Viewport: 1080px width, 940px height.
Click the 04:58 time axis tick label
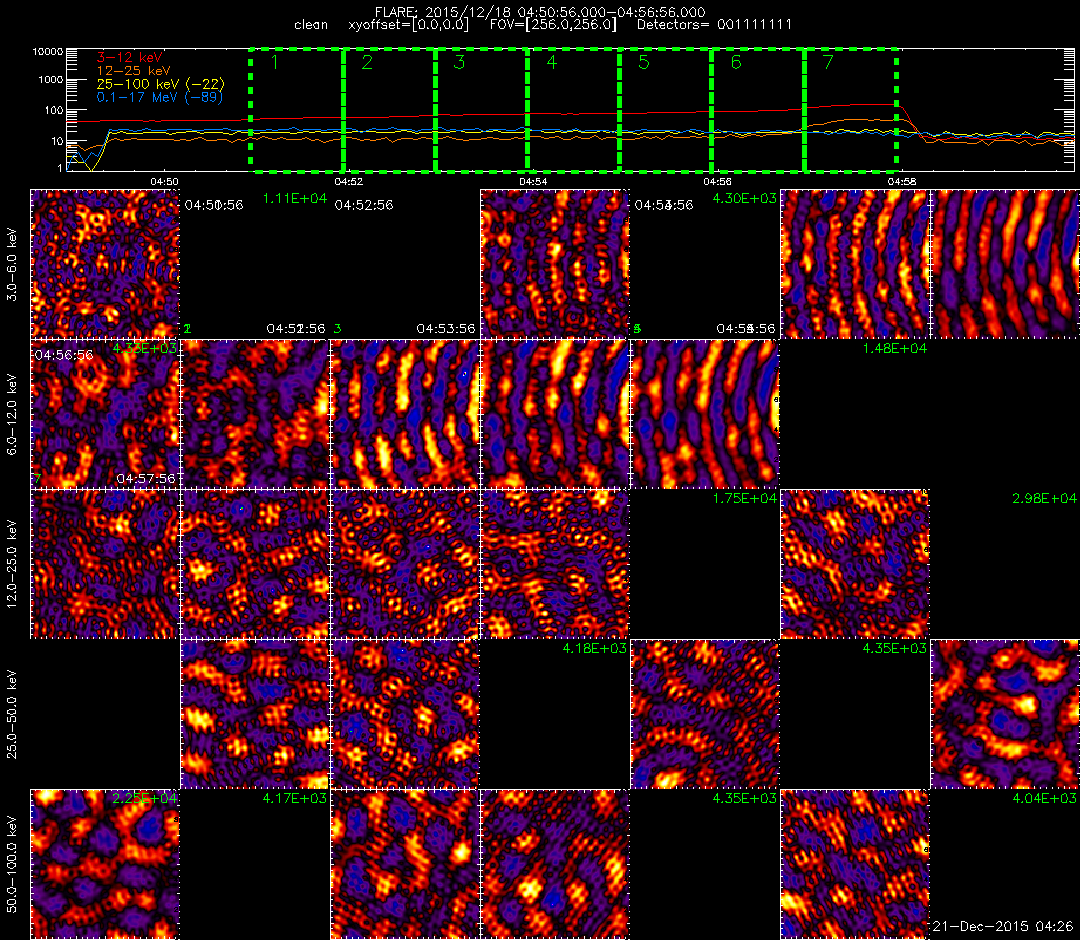902,182
